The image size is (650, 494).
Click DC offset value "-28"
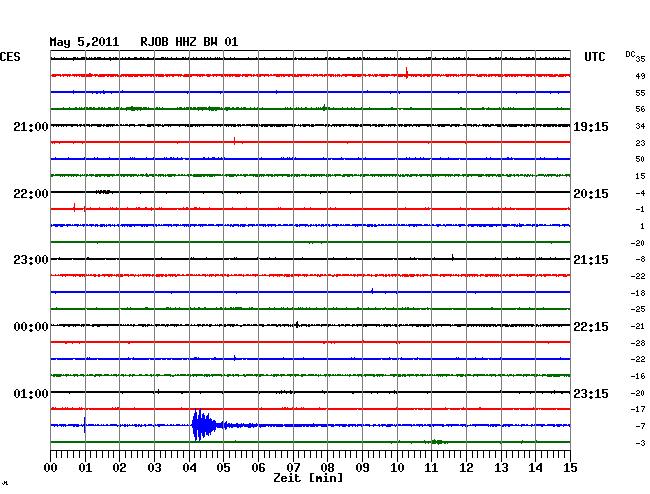[638, 343]
